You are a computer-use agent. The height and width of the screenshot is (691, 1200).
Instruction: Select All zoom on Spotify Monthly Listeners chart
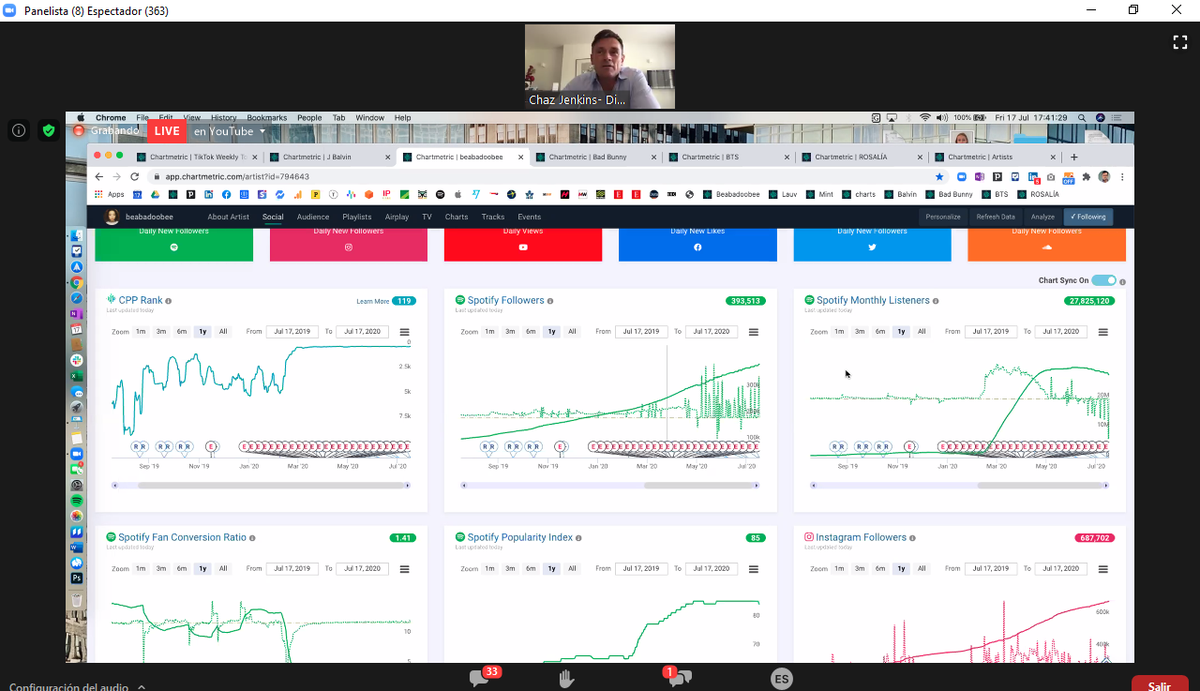pyautogui.click(x=922, y=331)
